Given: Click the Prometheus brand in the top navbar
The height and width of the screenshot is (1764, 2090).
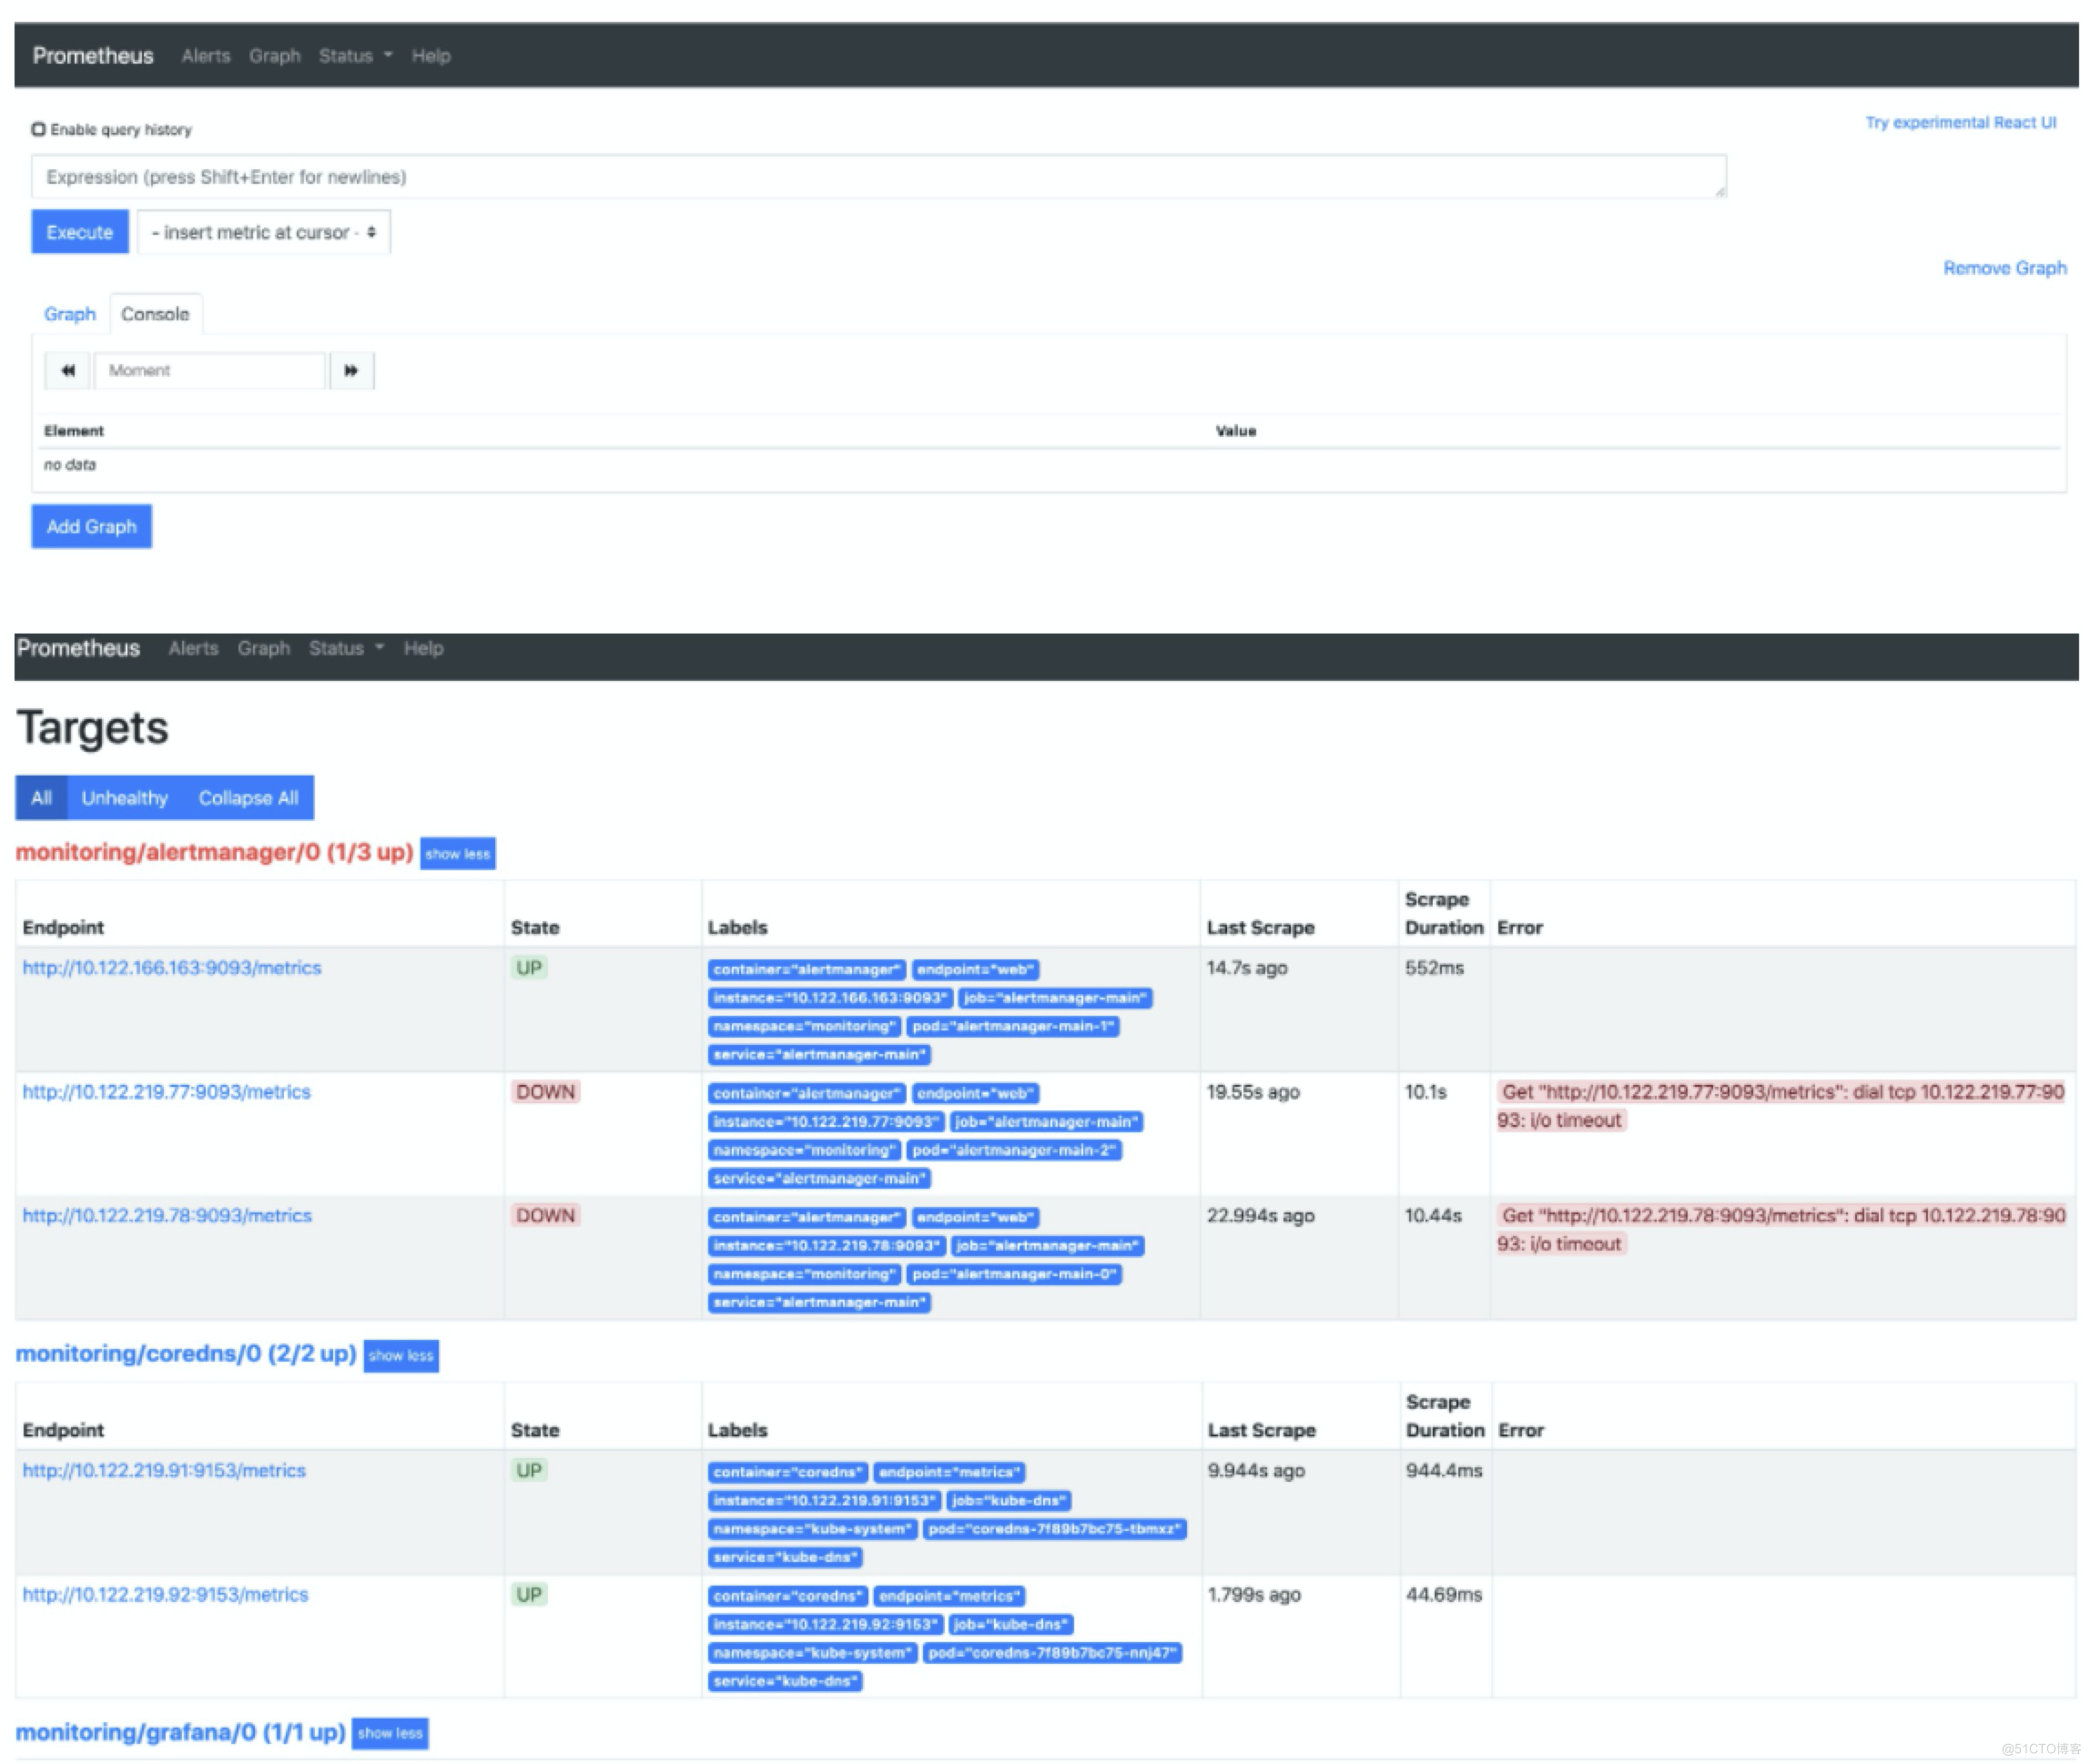Looking at the screenshot, I should [x=93, y=56].
